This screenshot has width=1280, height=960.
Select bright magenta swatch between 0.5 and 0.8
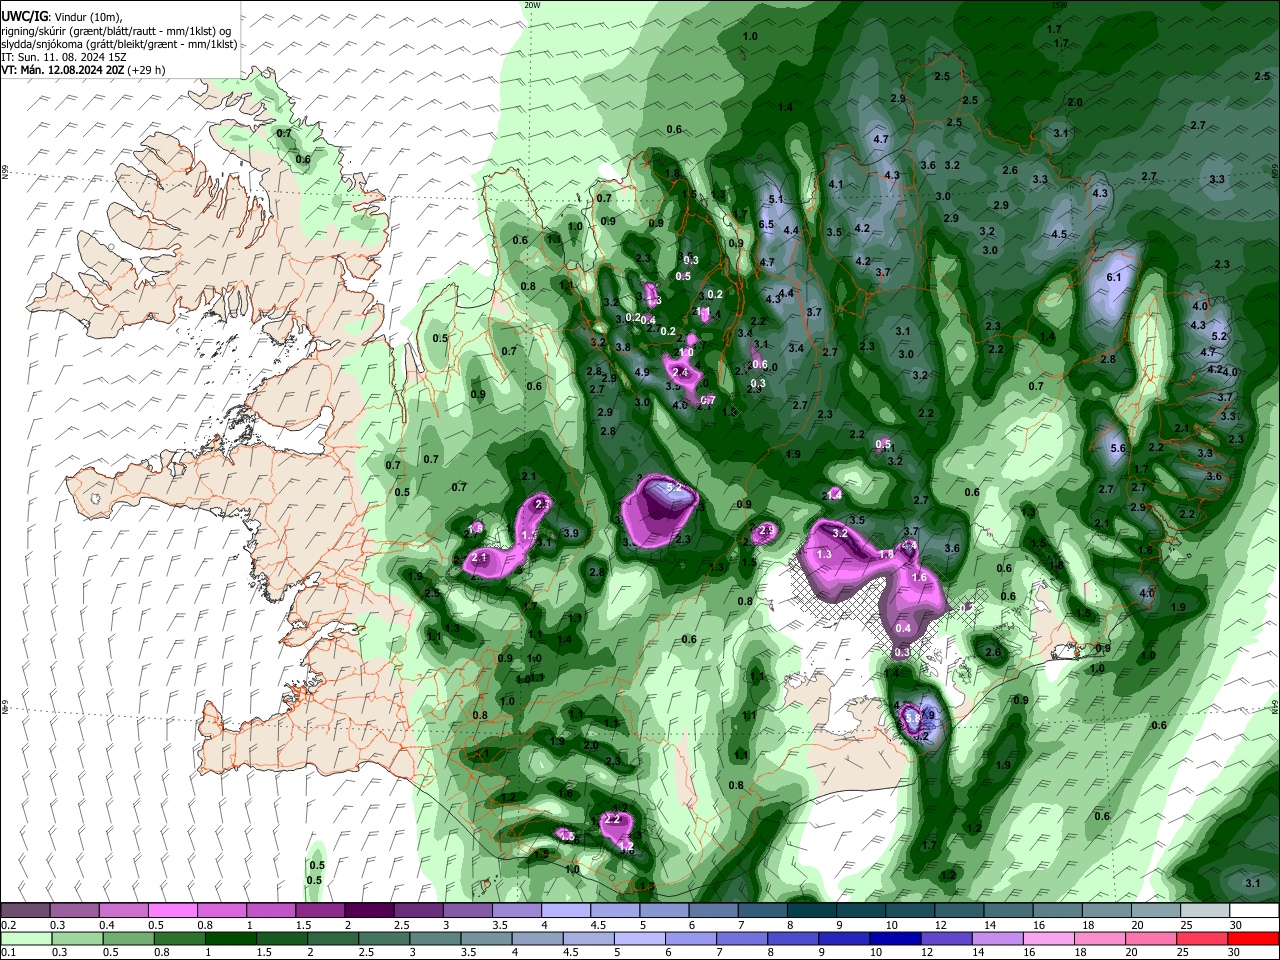point(172,911)
